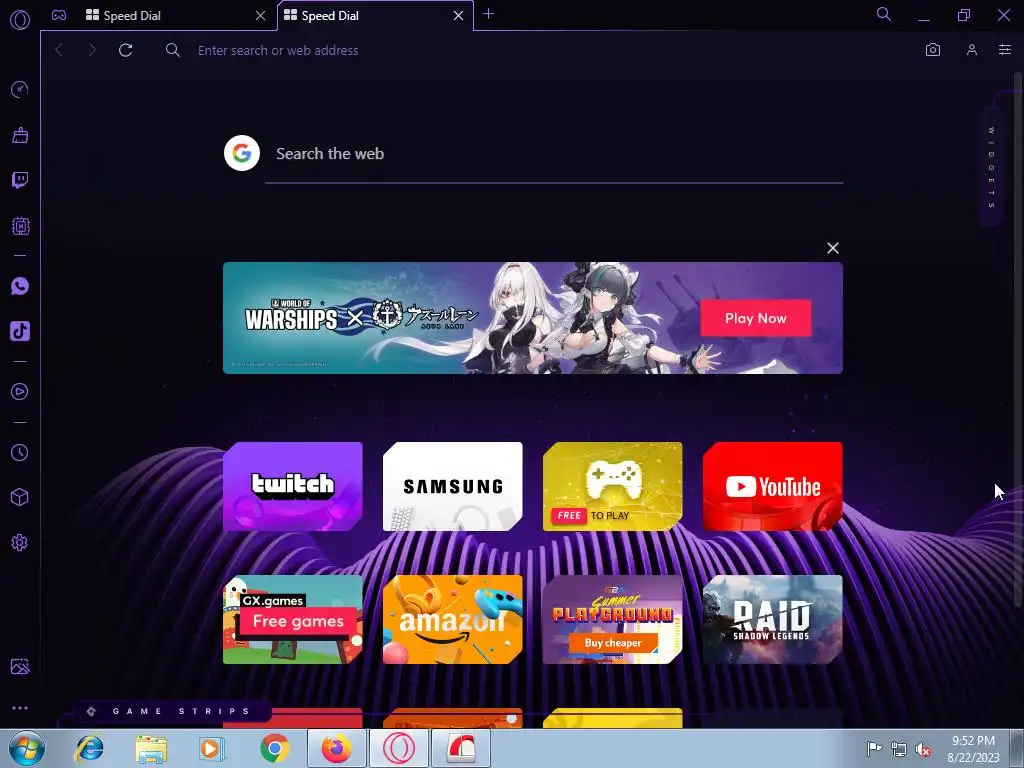Viewport: 1024px width, 768px height.
Task: Open File Explorer folder on taskbar
Action: (x=151, y=749)
